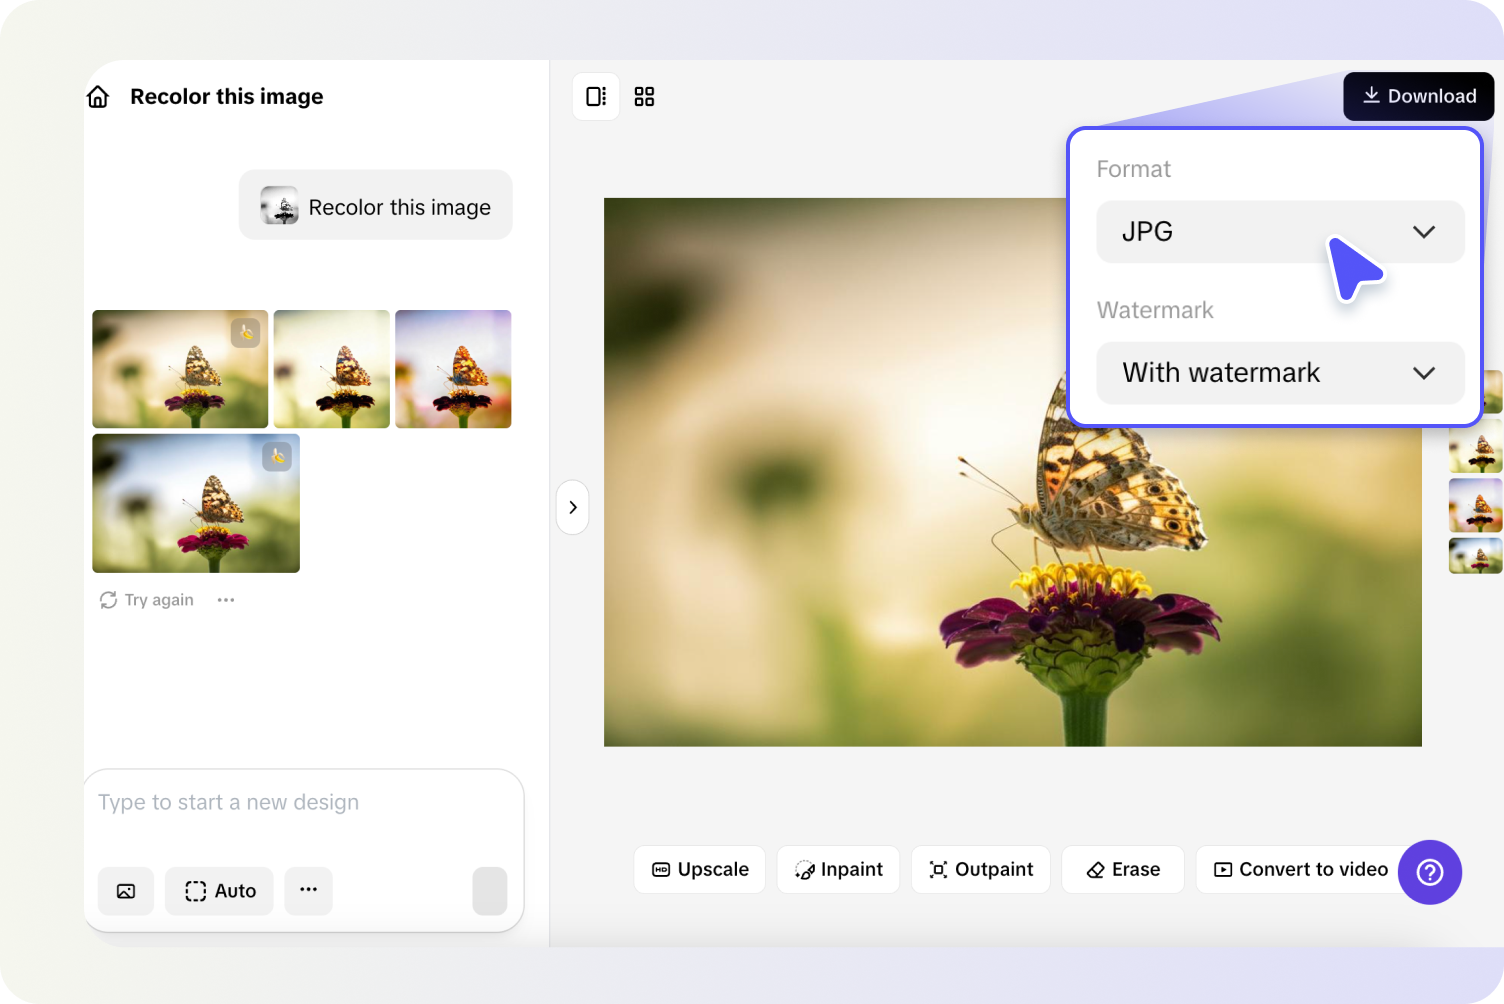Image resolution: width=1504 pixels, height=1004 pixels.
Task: Select the first recolored butterfly thumbnail
Action: click(180, 368)
